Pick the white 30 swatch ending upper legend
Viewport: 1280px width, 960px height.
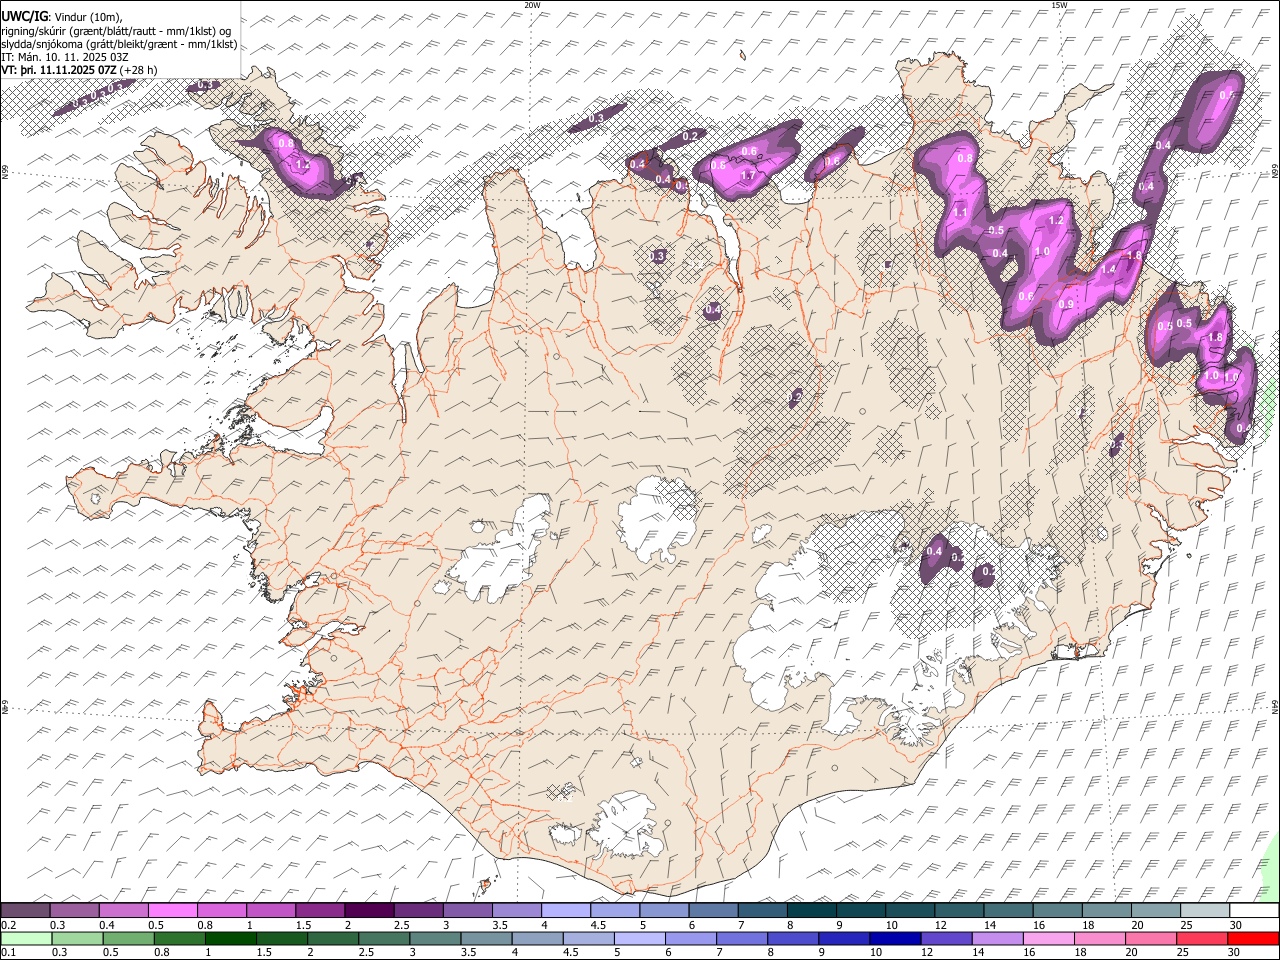coord(1254,911)
